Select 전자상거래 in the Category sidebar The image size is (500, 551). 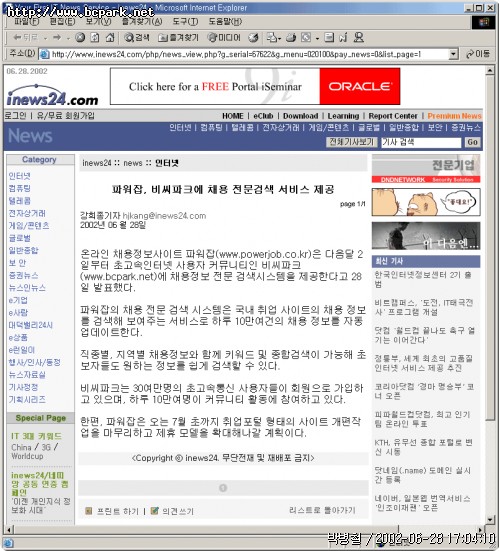coord(27,213)
